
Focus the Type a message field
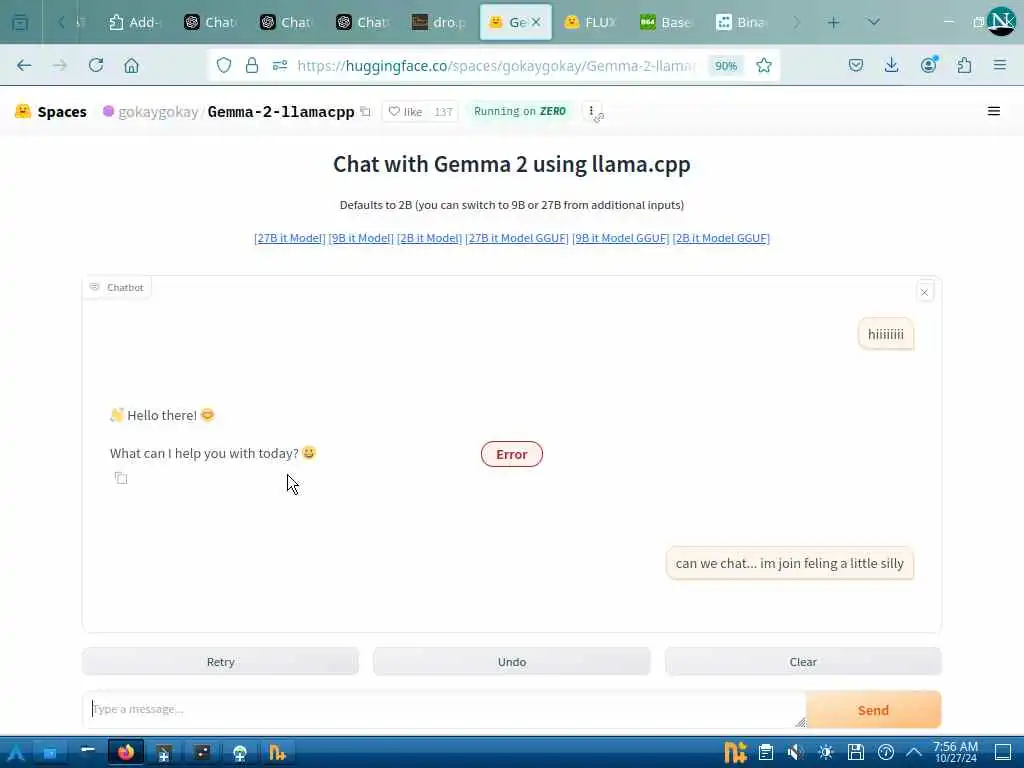444,709
